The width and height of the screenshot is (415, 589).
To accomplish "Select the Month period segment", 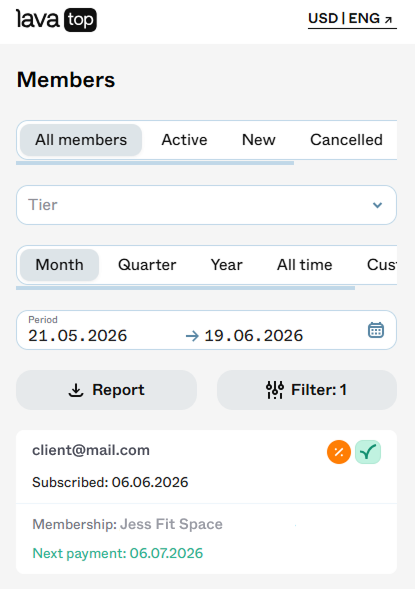I will coord(59,265).
